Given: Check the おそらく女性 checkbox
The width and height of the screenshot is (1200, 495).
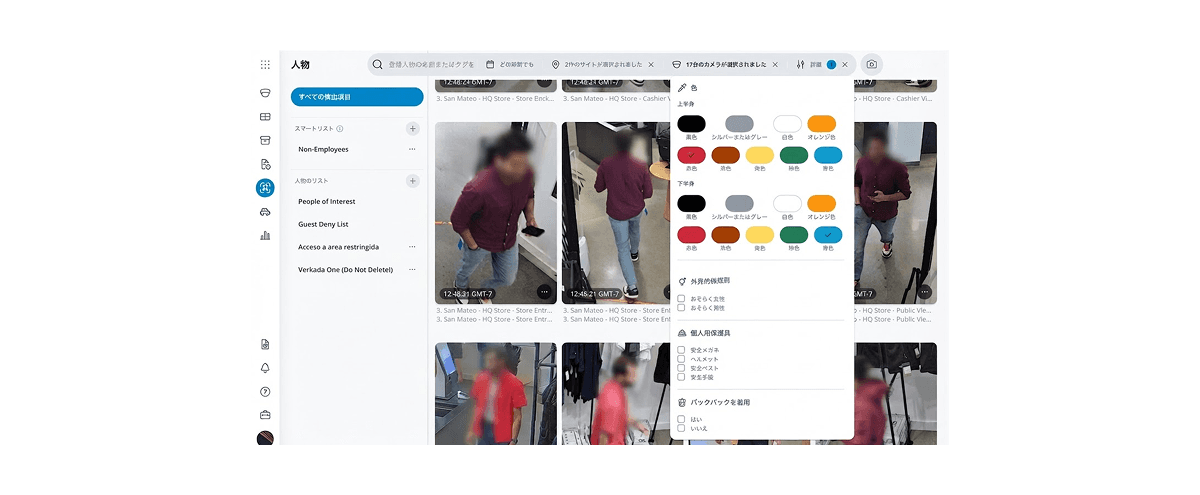Looking at the screenshot, I should click(681, 298).
